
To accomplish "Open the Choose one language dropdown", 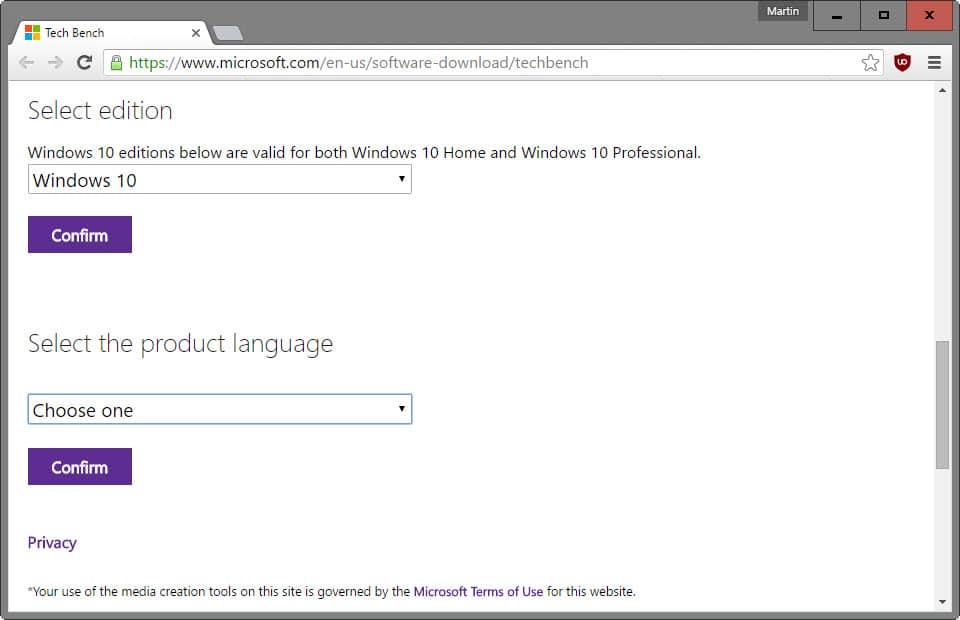I will click(219, 409).
